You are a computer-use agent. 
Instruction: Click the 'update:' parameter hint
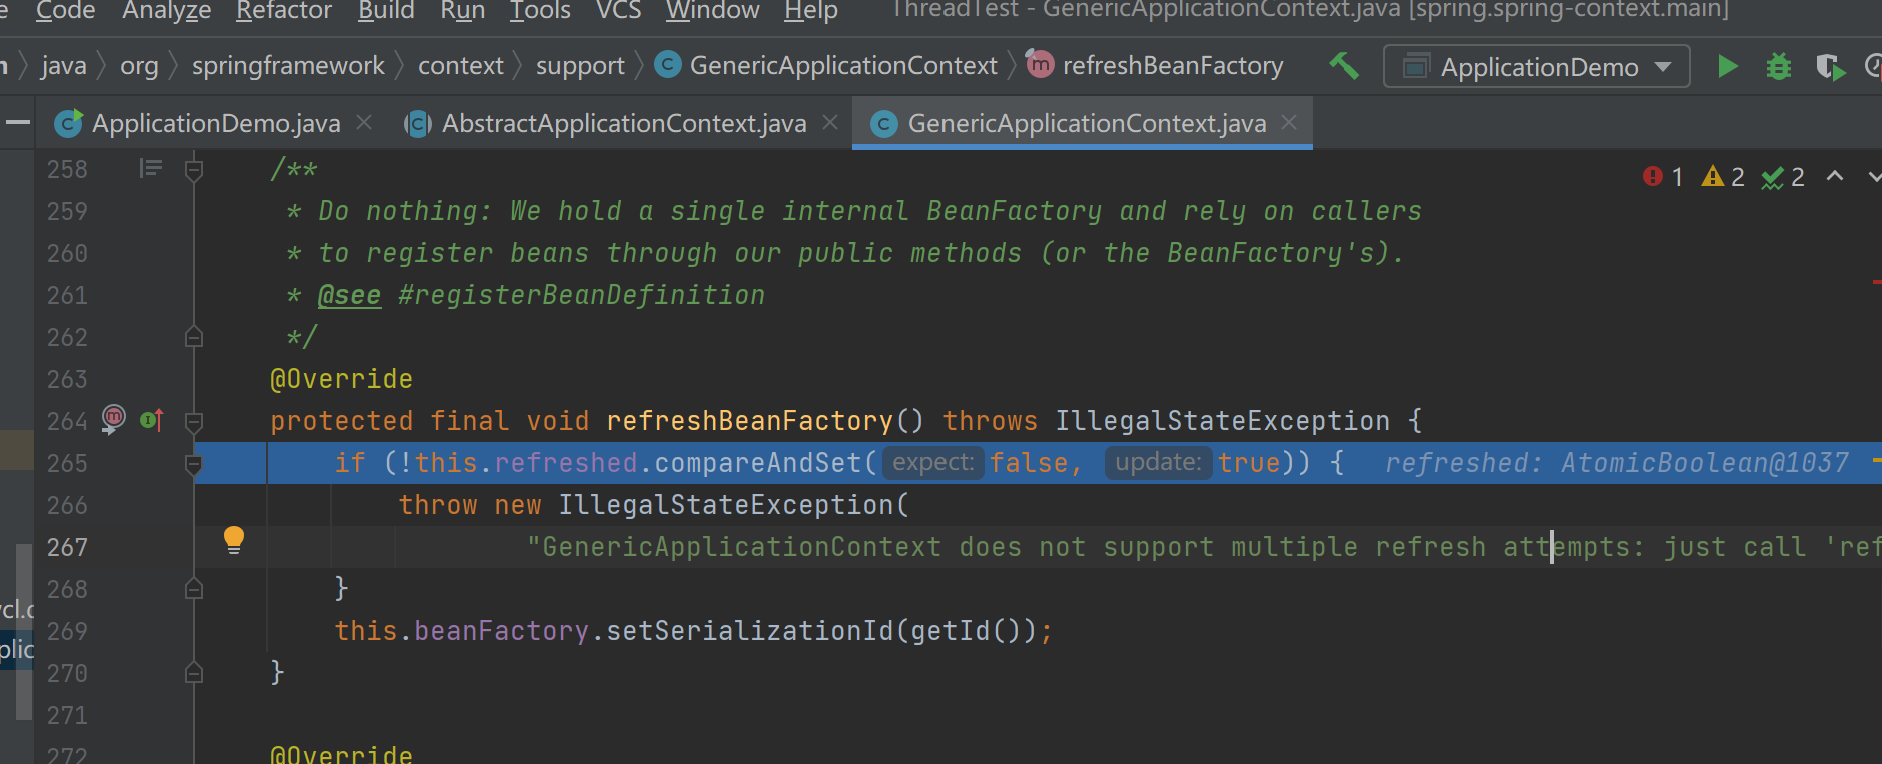[1158, 462]
